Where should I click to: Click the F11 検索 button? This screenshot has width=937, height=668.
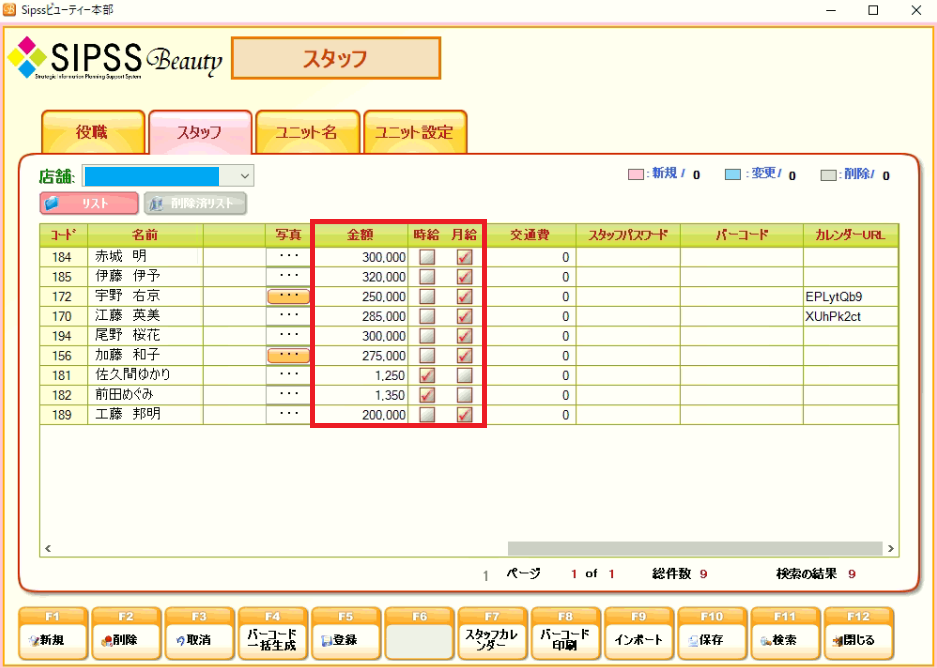pos(785,633)
